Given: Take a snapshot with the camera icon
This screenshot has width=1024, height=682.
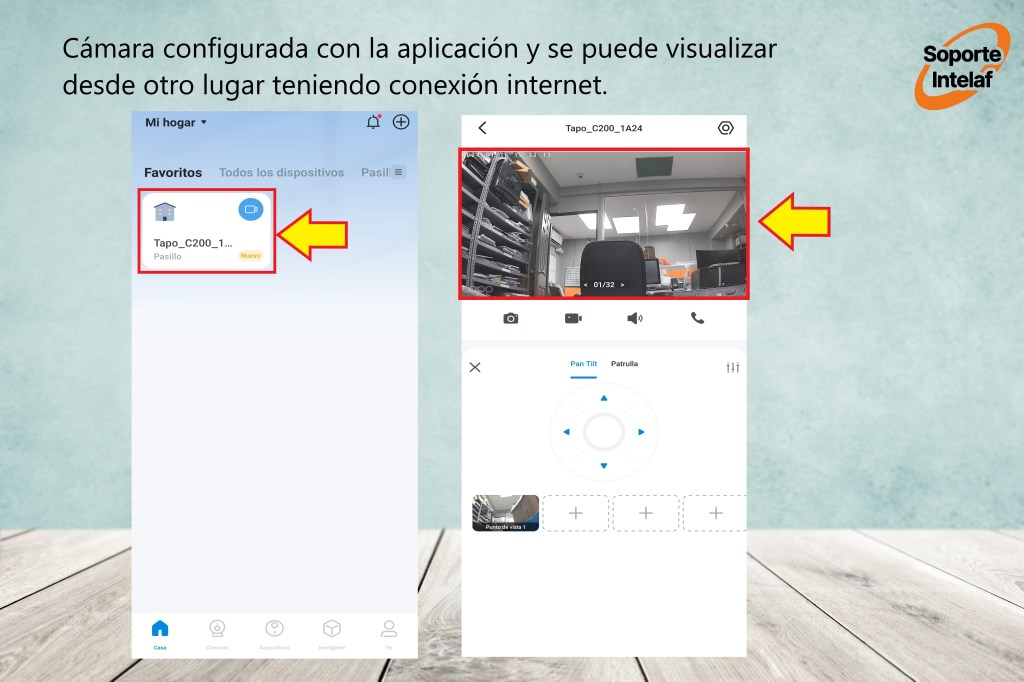Looking at the screenshot, I should tap(511, 318).
